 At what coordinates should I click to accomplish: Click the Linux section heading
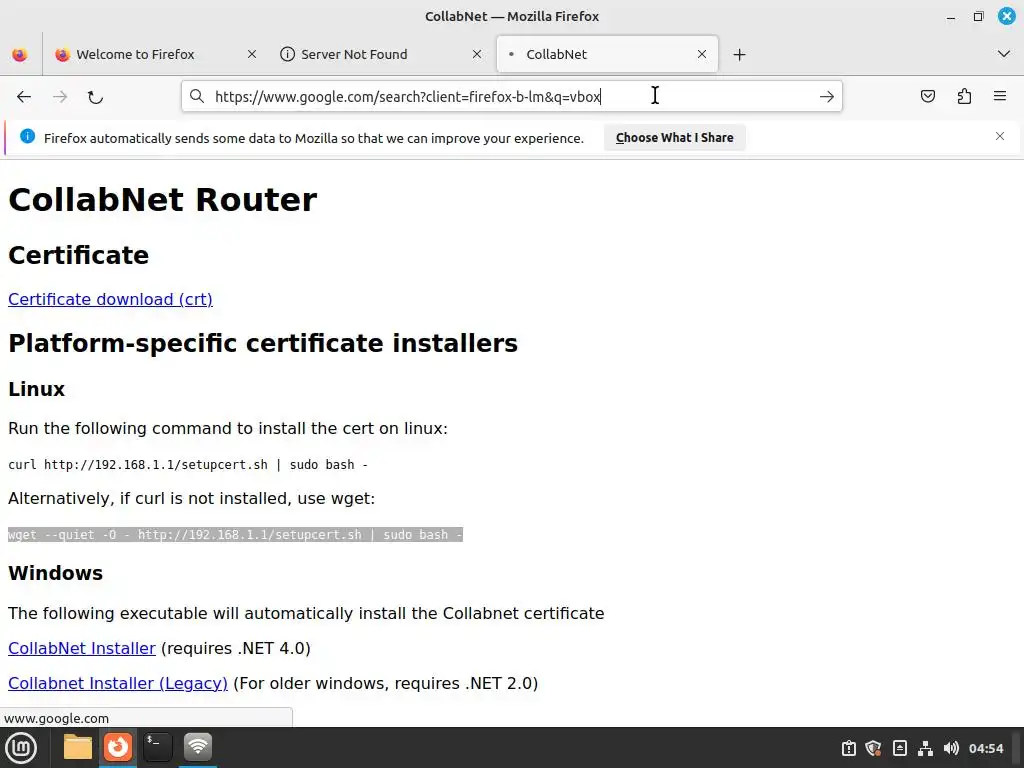[37, 389]
